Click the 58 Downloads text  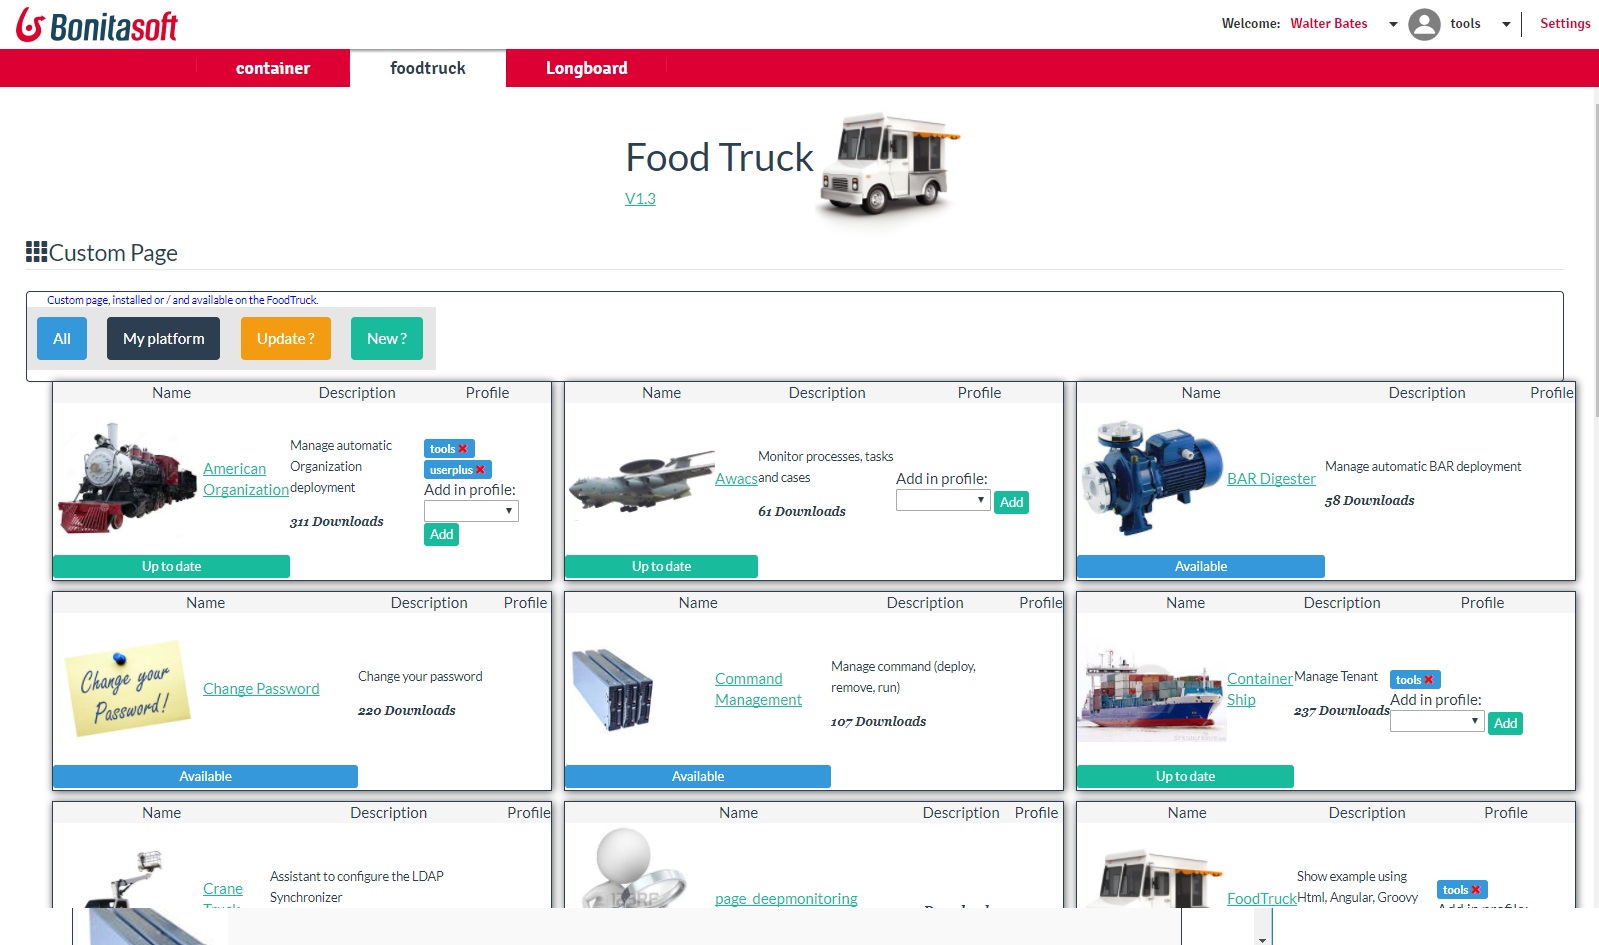point(1370,500)
